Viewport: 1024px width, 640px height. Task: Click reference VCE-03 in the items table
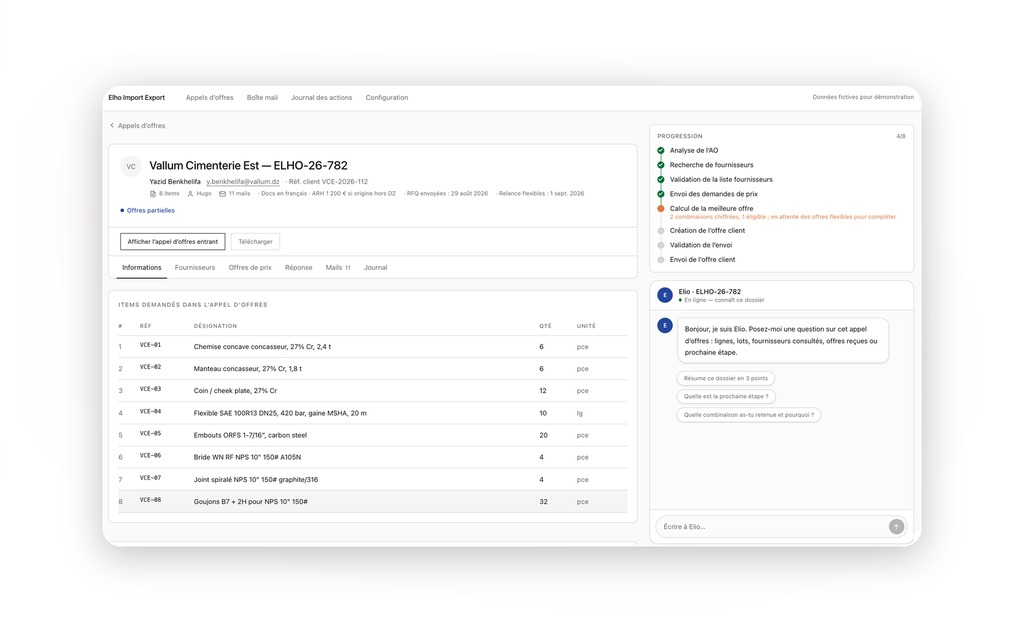coord(150,390)
